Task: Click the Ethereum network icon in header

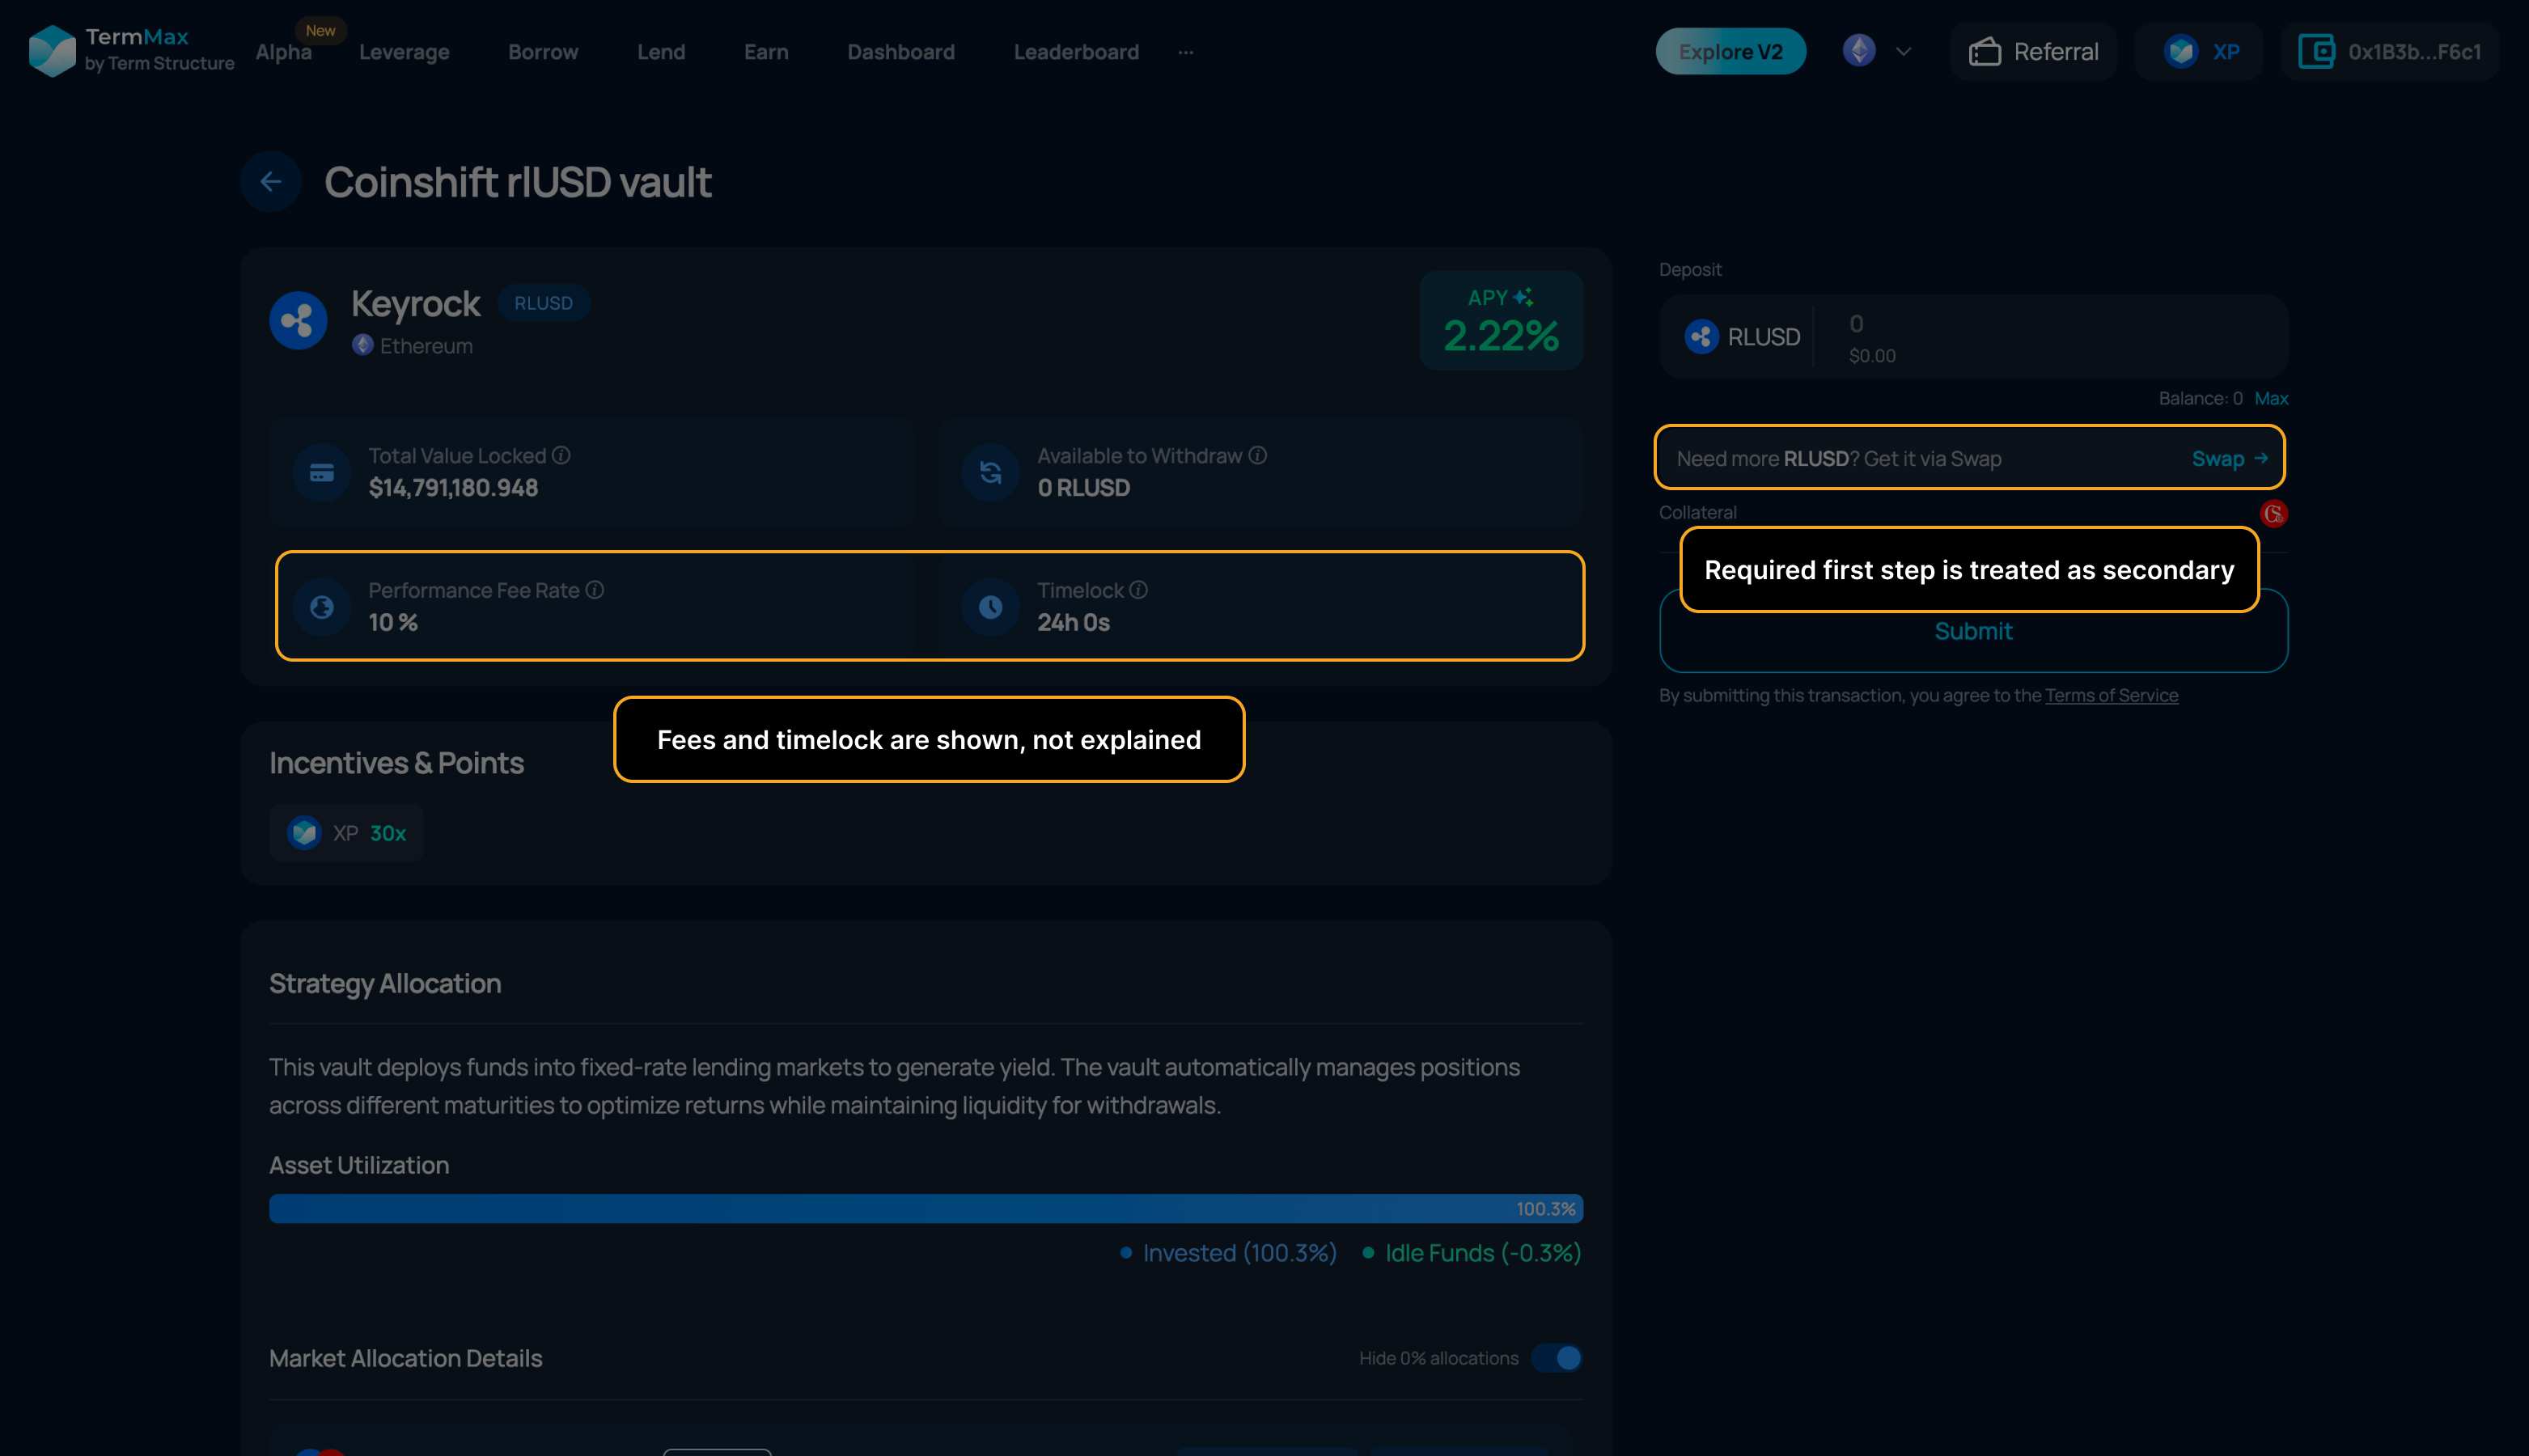Action: (x=1859, y=51)
